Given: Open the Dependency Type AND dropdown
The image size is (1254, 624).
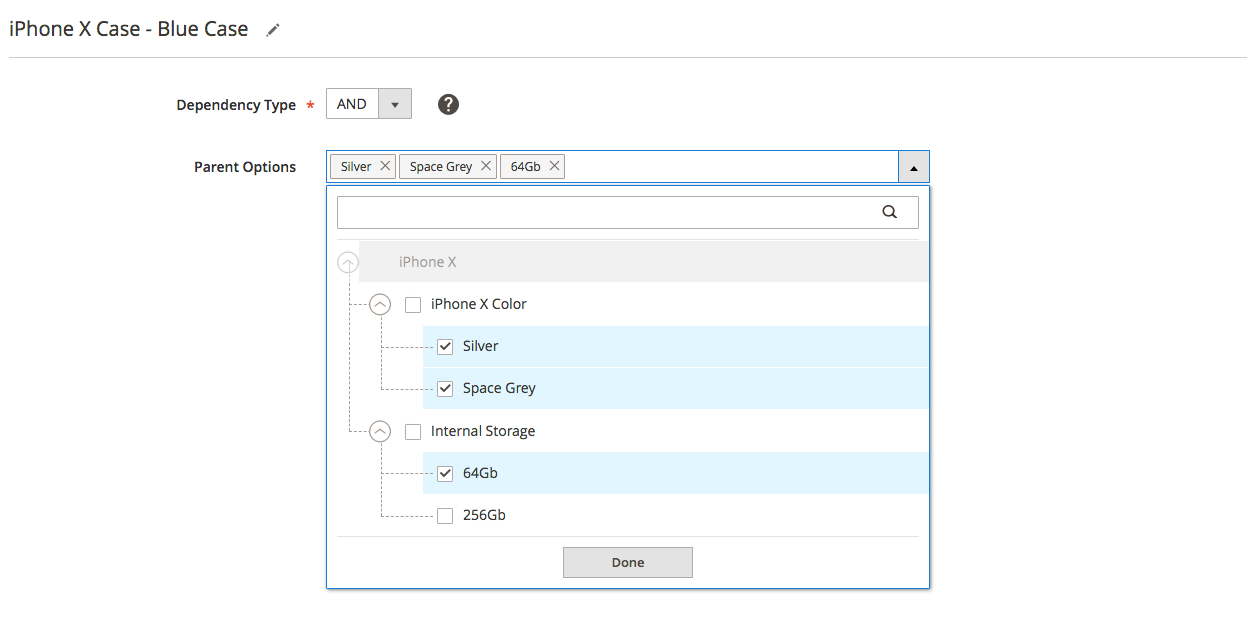Looking at the screenshot, I should tap(369, 104).
